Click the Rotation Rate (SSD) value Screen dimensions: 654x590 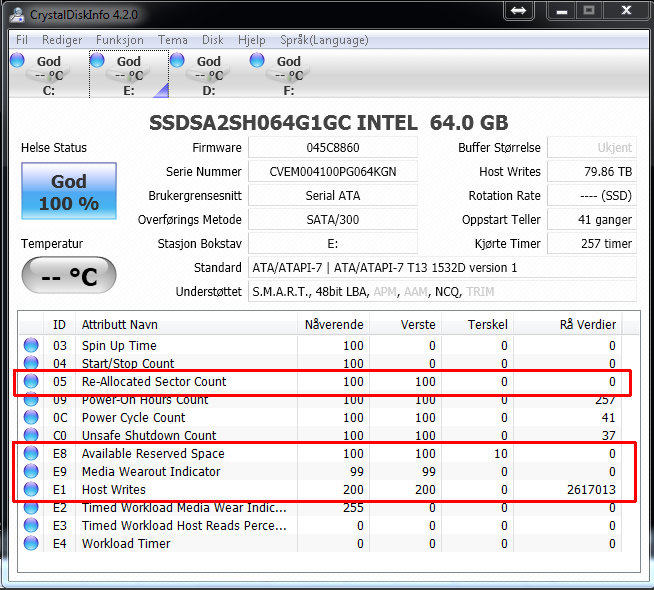click(592, 196)
